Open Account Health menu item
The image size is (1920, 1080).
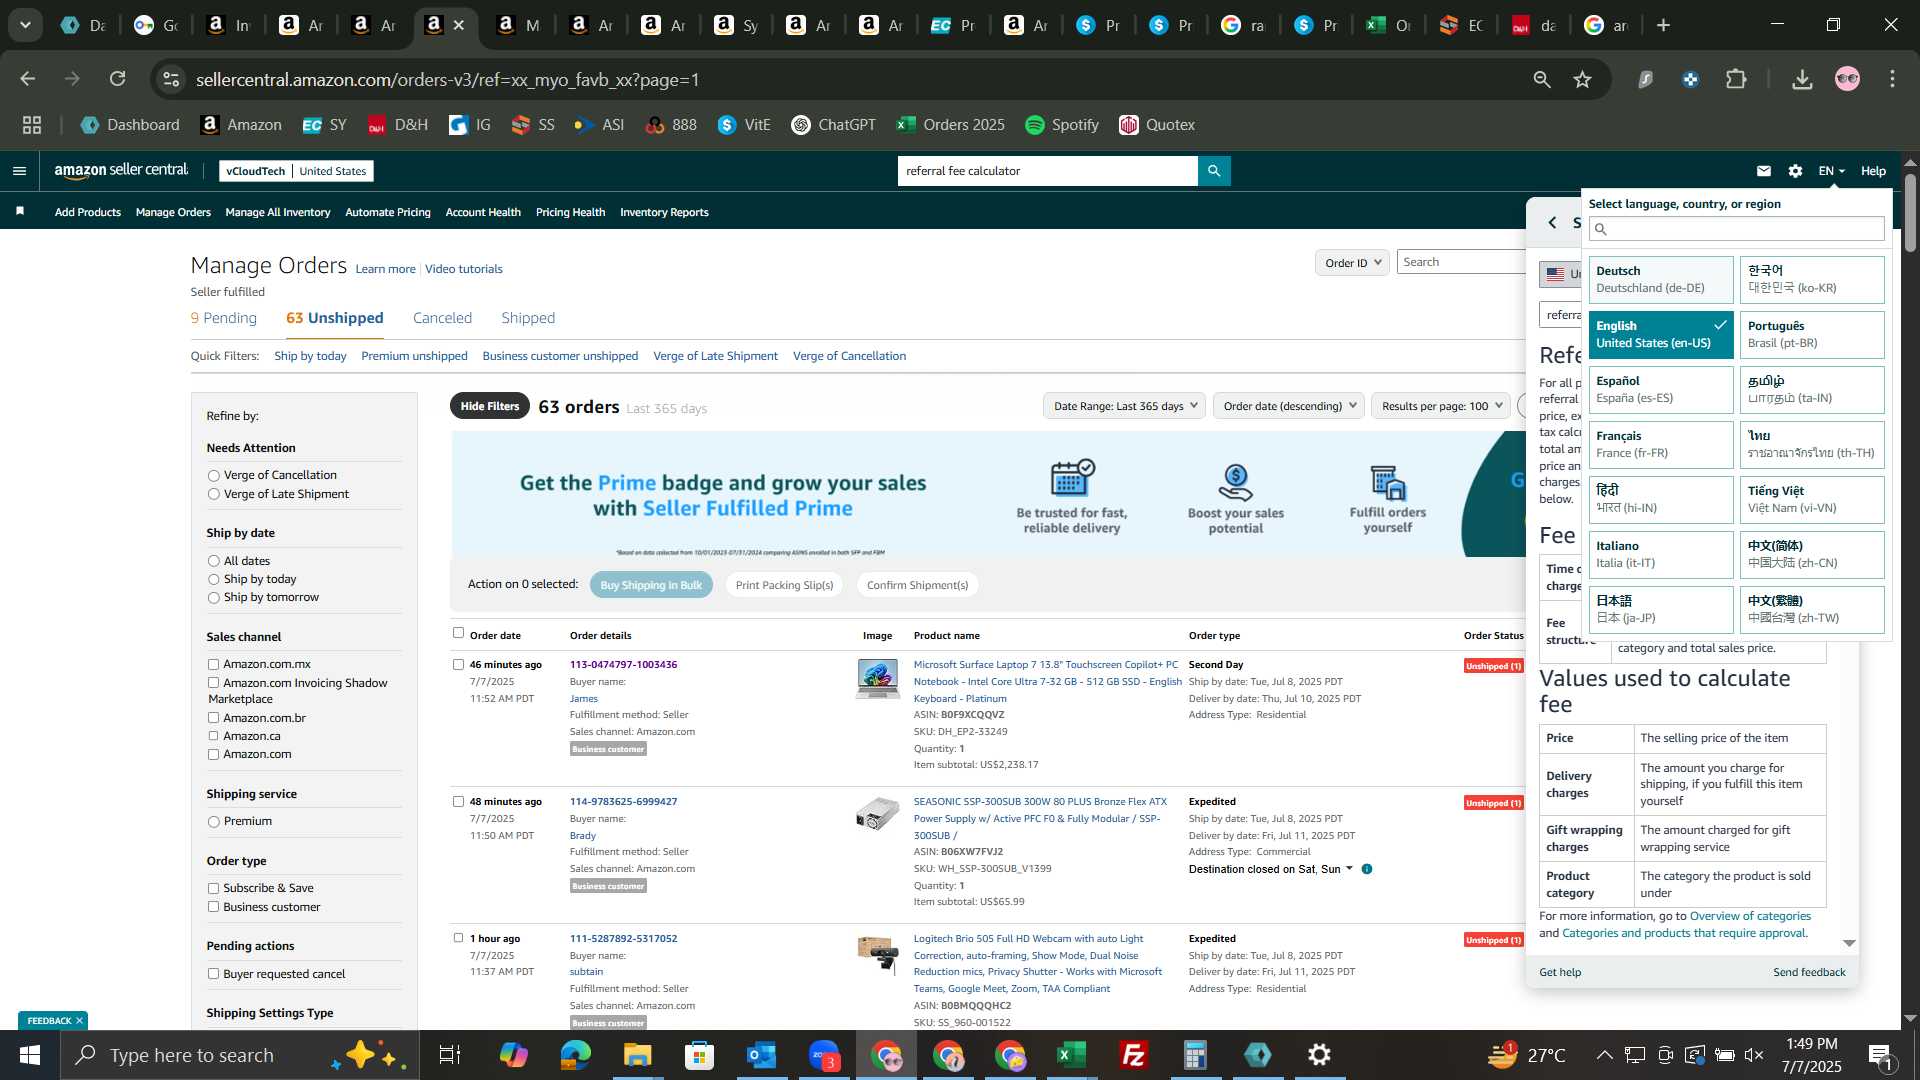pos(483,212)
